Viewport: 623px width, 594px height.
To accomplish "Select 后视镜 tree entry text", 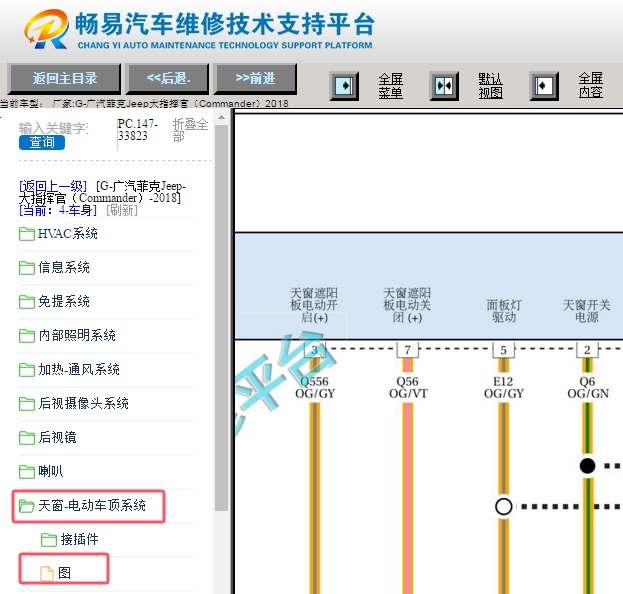I will [58, 437].
